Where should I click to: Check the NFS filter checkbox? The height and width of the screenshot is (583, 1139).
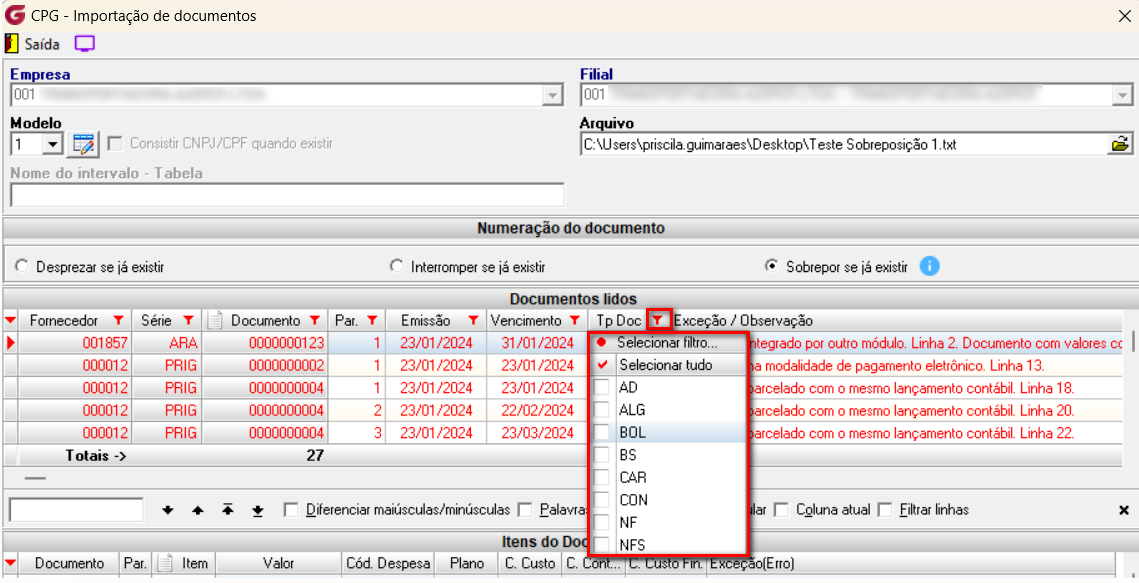click(602, 545)
